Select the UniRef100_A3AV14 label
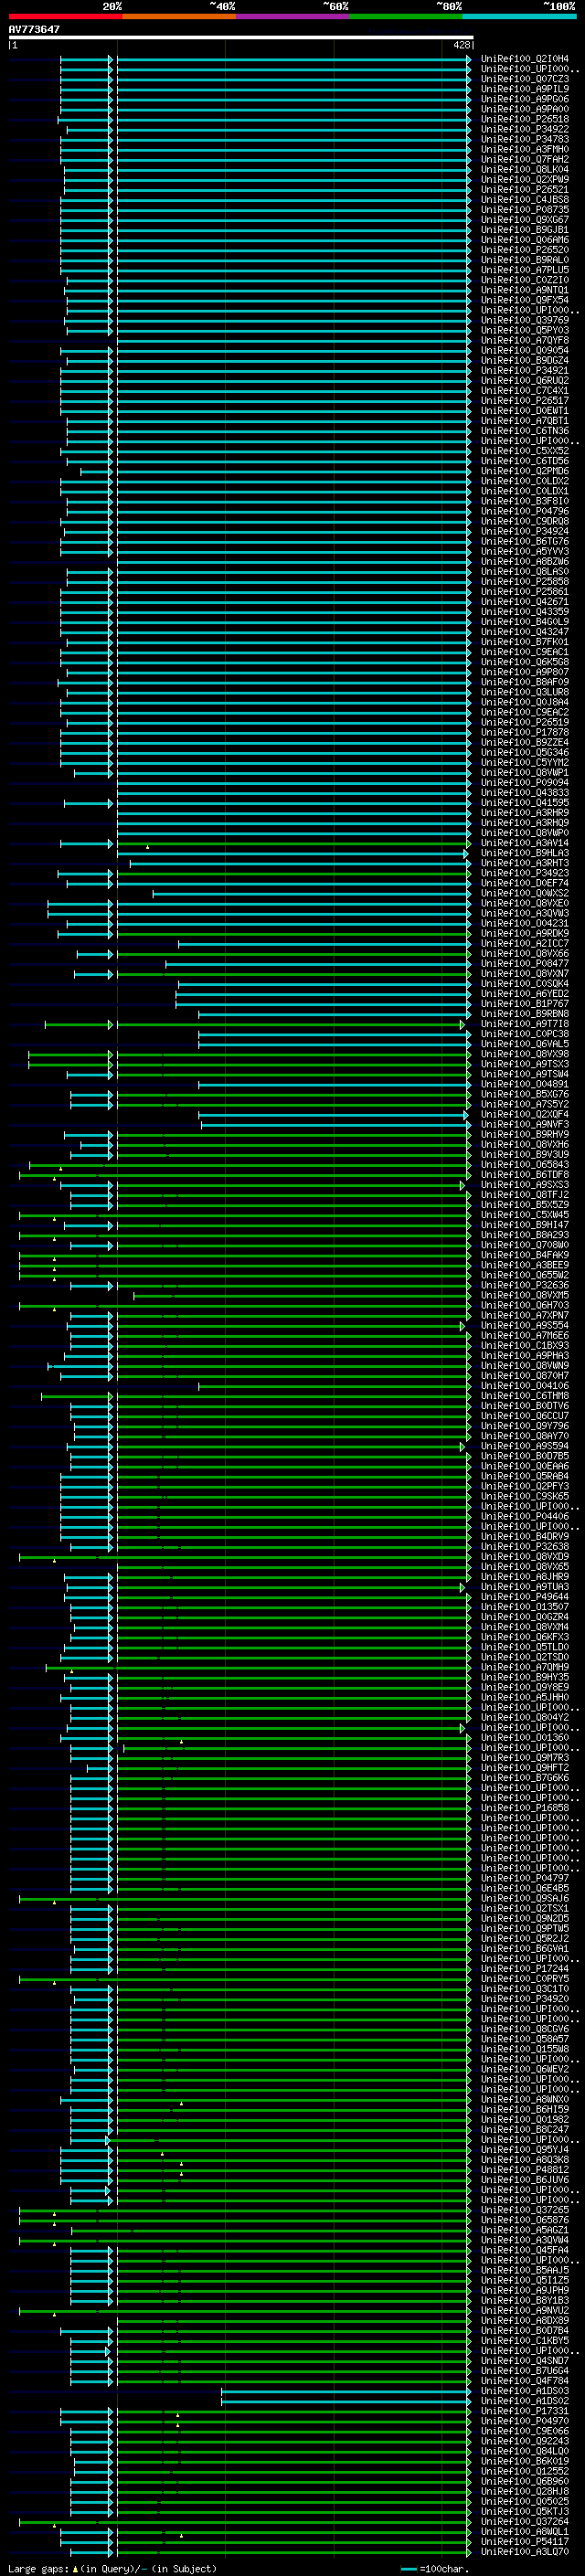 coord(525,843)
